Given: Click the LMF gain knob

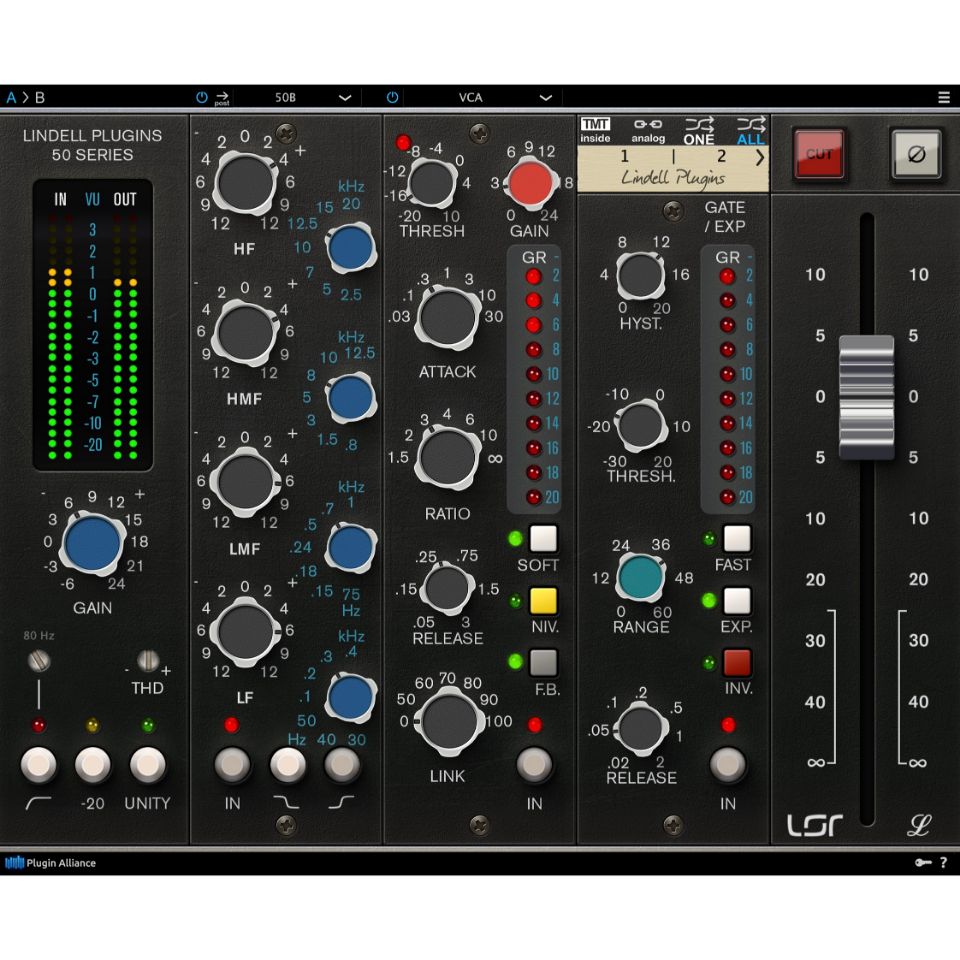Looking at the screenshot, I should [x=245, y=482].
